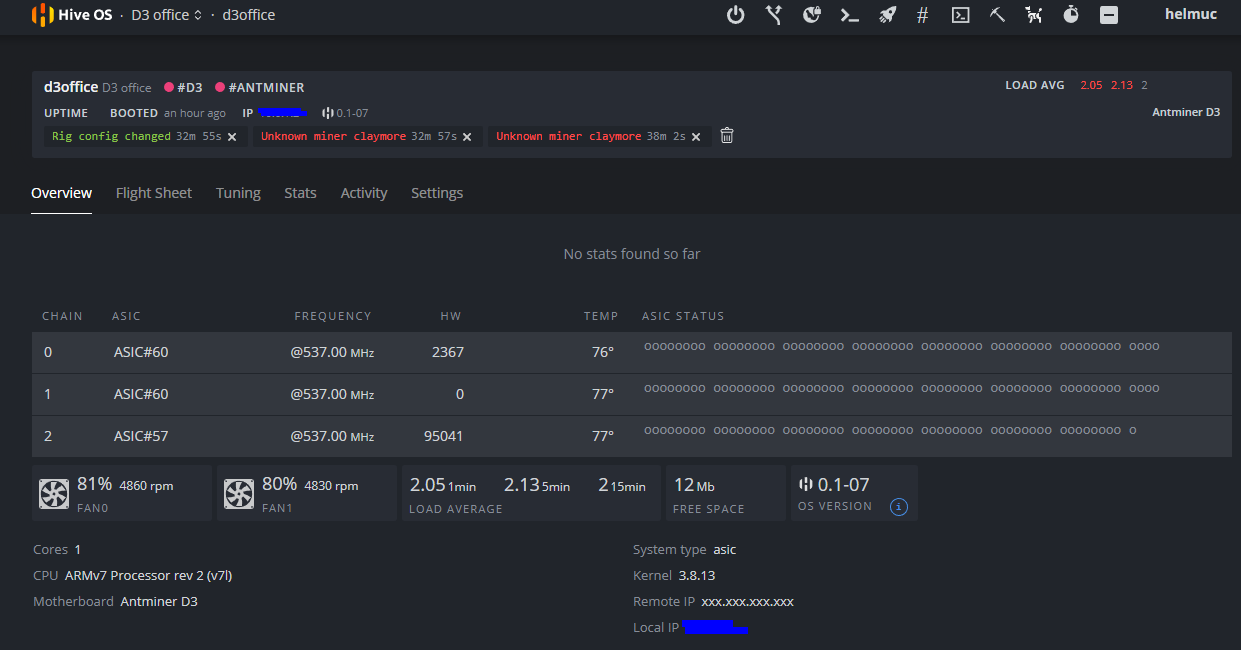
Task: Open the Tuning tab
Action: pos(238,193)
